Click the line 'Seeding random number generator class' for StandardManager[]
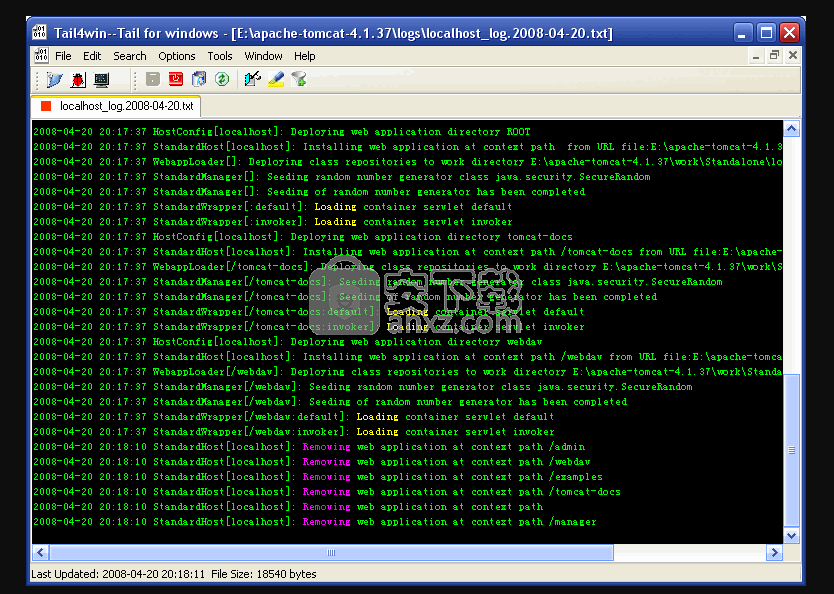The image size is (834, 594). point(341,177)
